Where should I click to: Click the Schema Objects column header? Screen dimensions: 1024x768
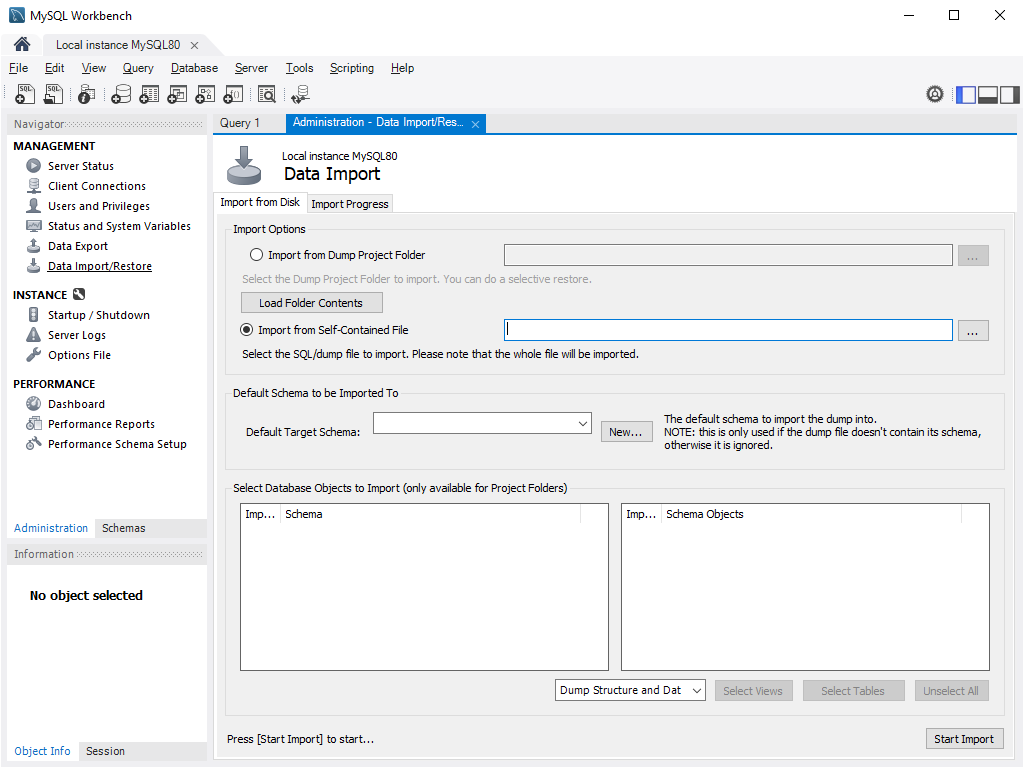[x=811, y=514]
